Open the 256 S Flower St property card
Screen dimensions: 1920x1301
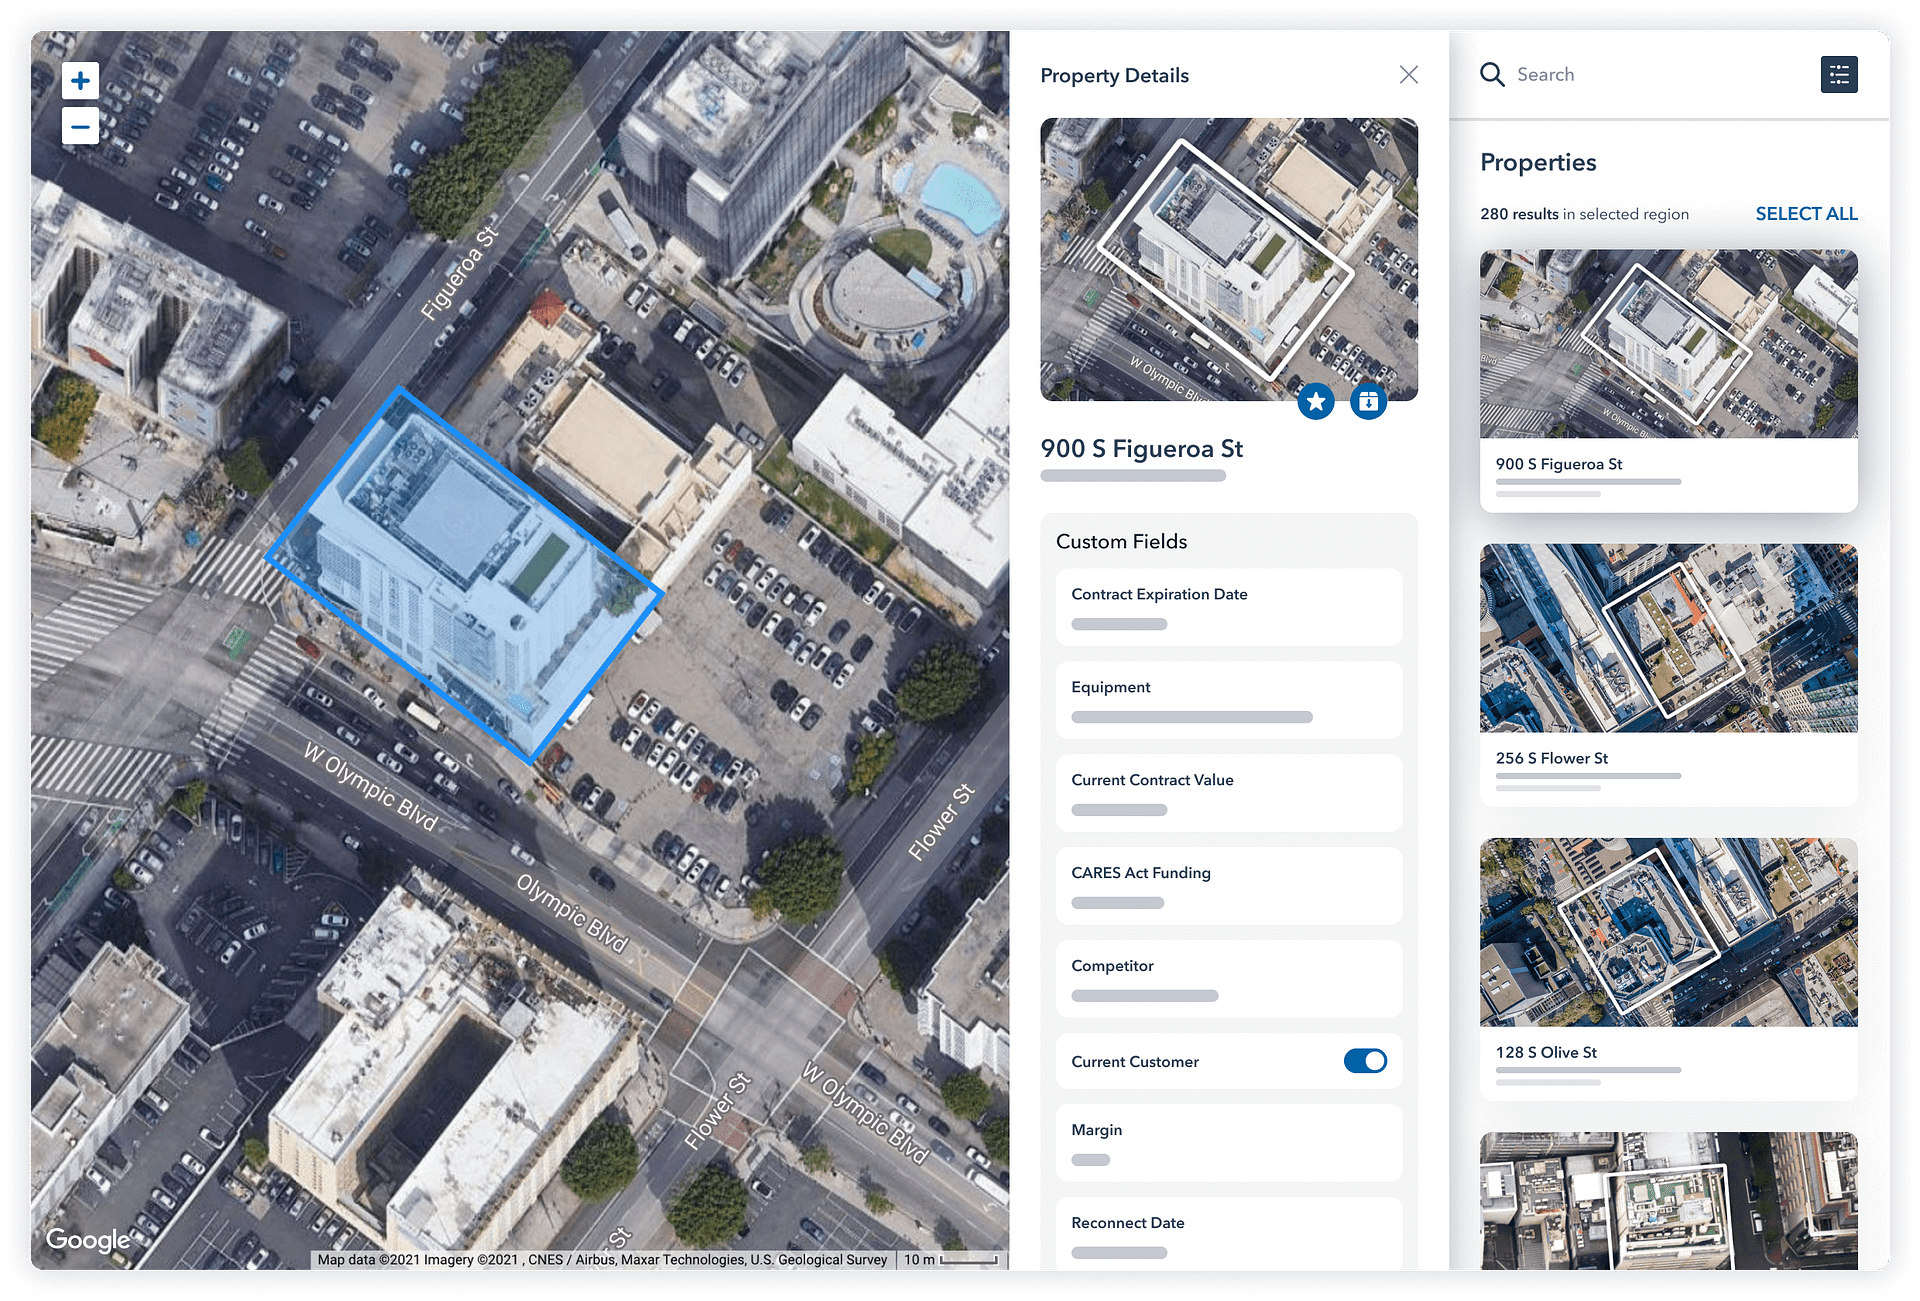coord(1668,675)
